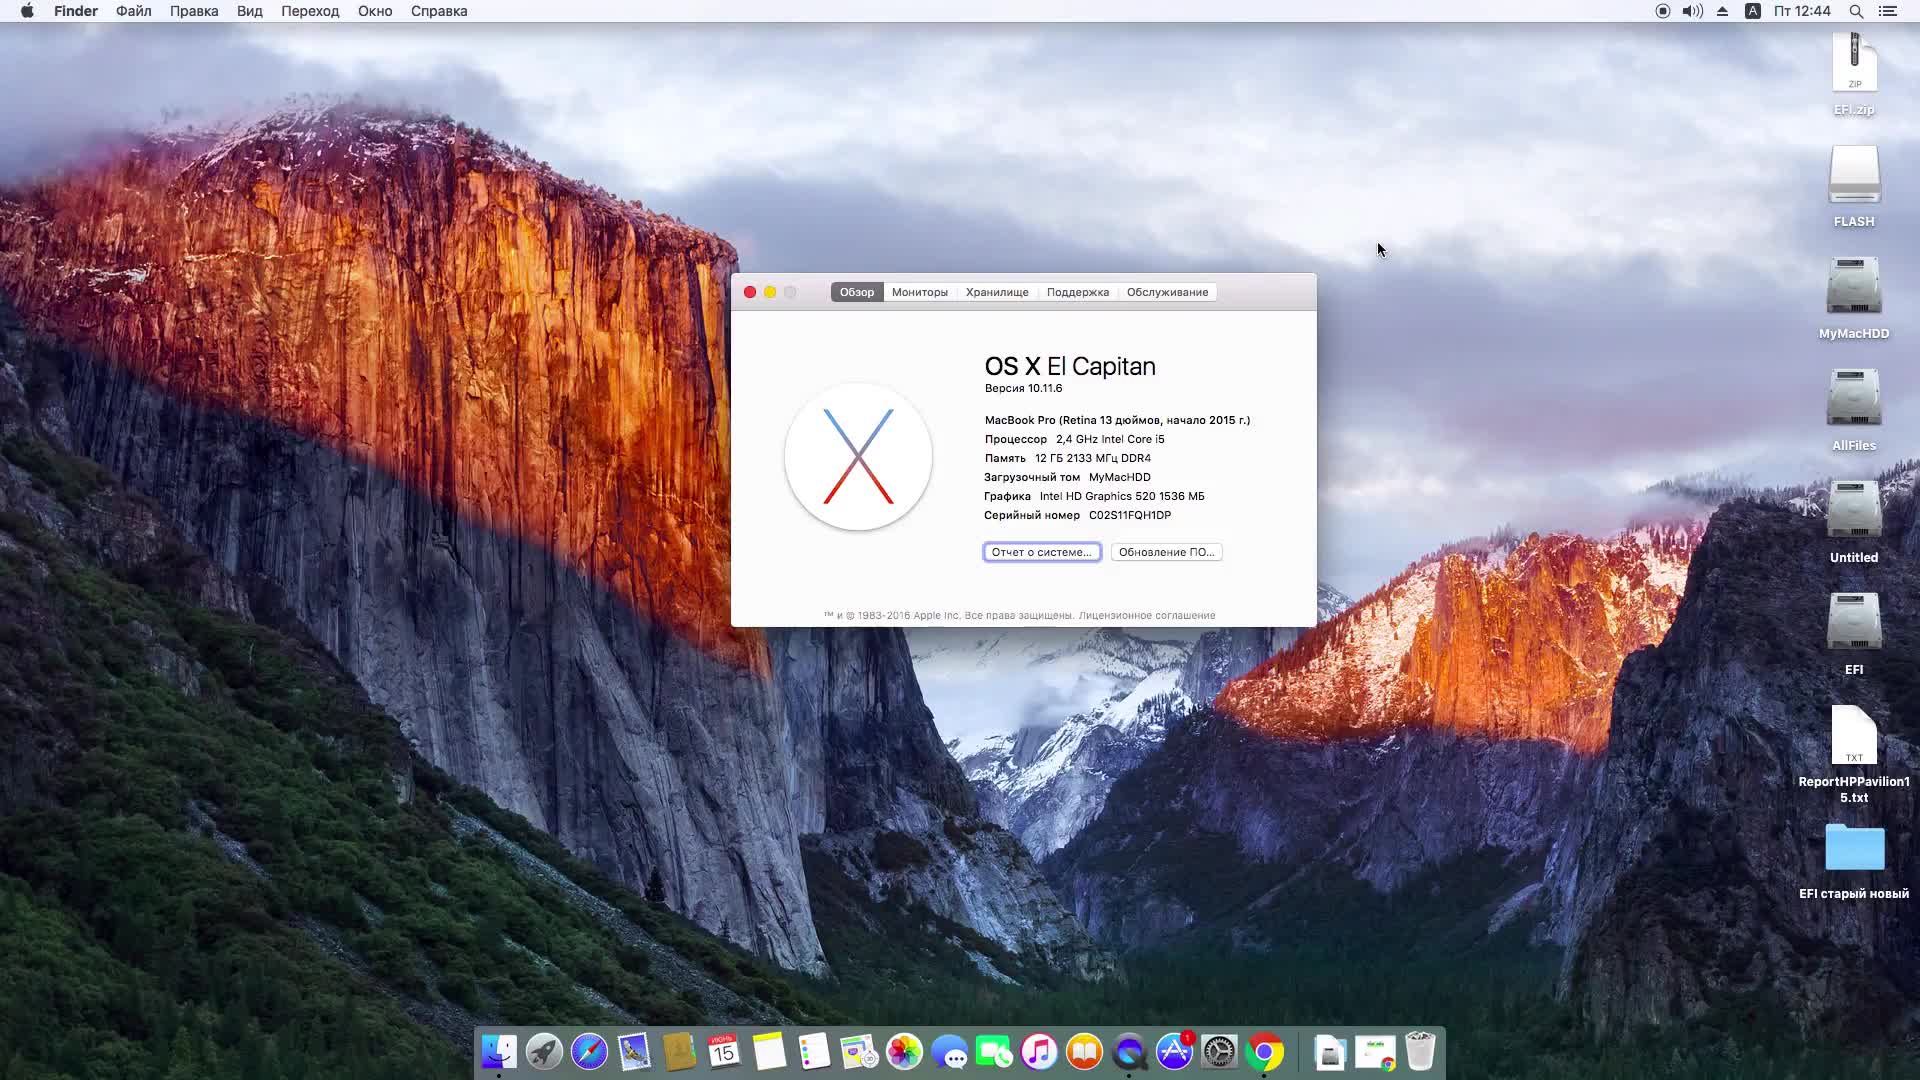
Task: Select 'EFI старый новый' folder
Action: click(x=1854, y=861)
